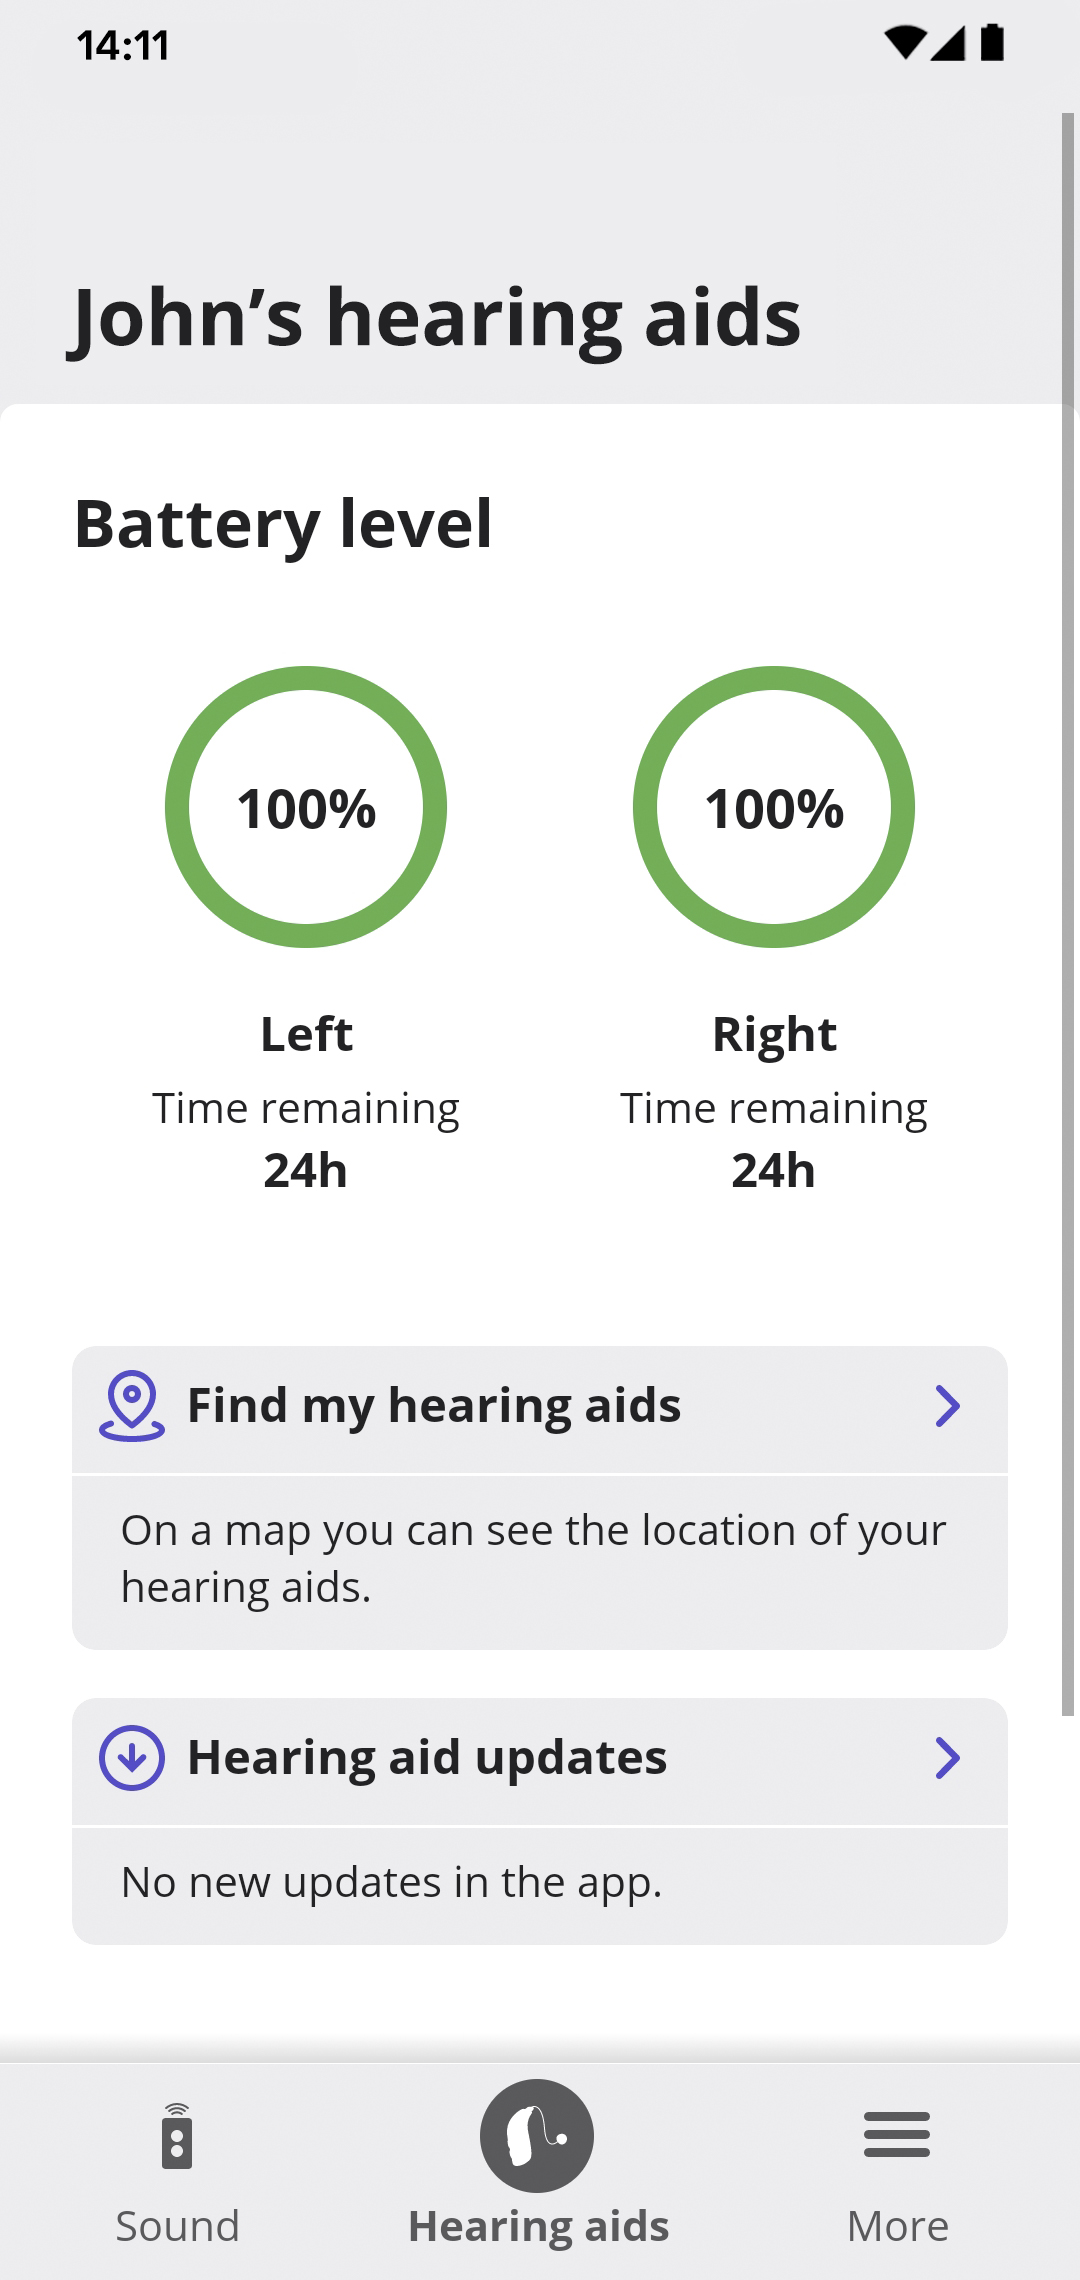Expand the Hearing aid updates chevron
Screen dimensions: 1080x2280
(x=947, y=1758)
